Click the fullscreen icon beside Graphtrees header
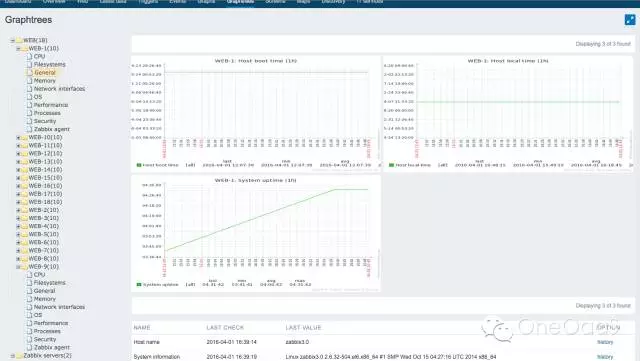640x361 pixels. (x=630, y=20)
